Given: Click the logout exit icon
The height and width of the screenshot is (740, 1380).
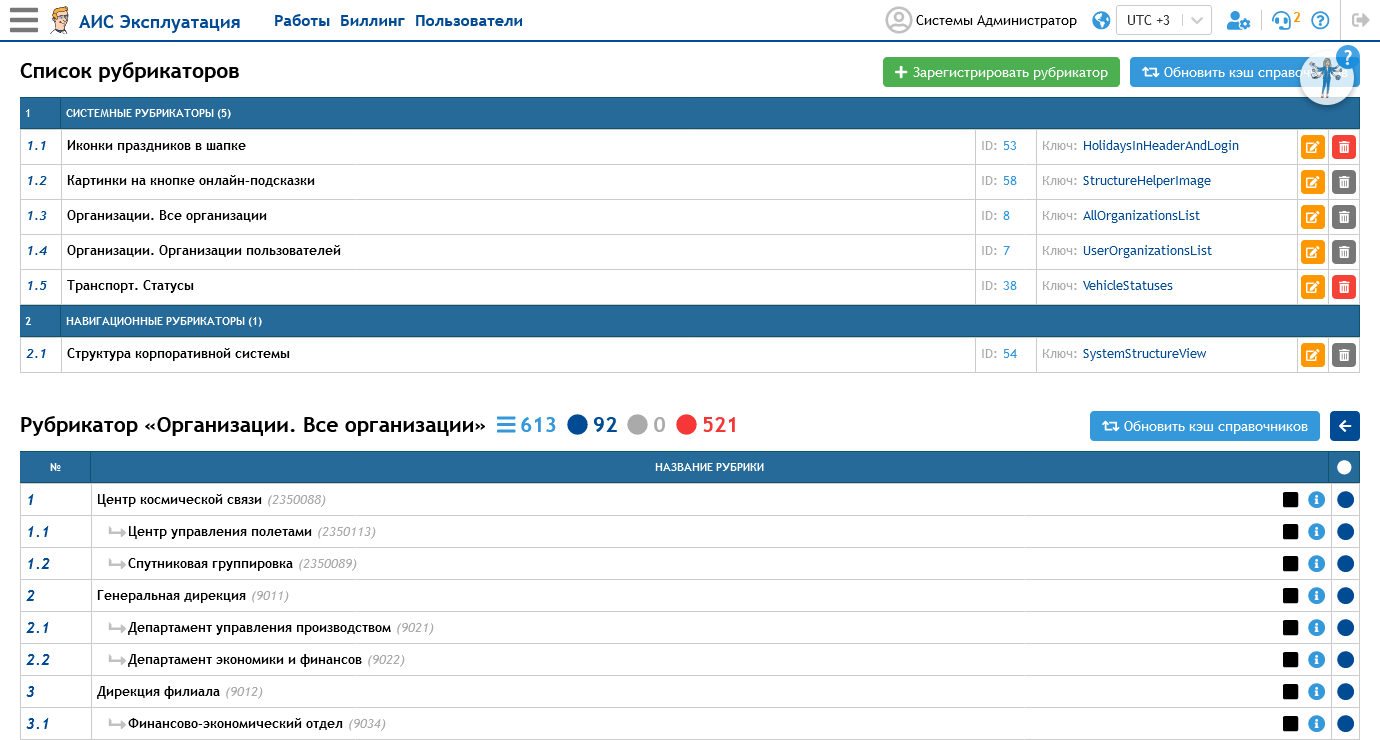Looking at the screenshot, I should [1360, 20].
